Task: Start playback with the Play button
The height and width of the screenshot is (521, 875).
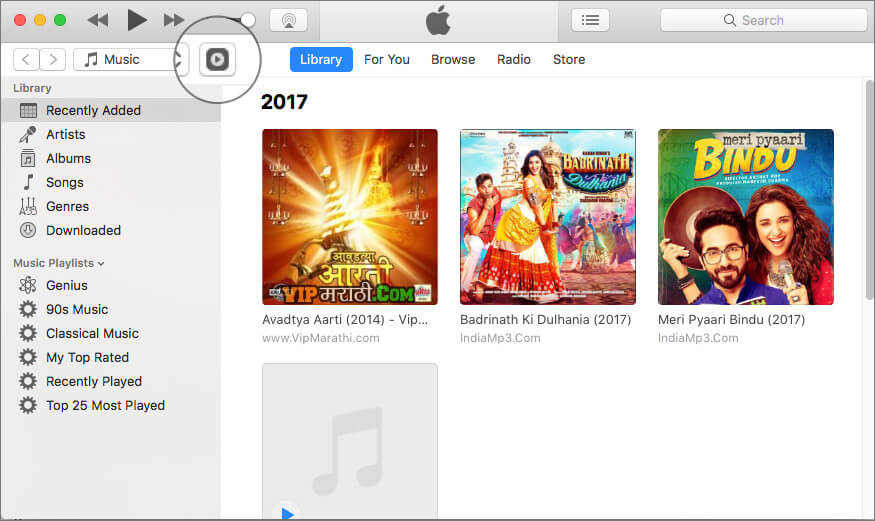Action: tap(136, 20)
